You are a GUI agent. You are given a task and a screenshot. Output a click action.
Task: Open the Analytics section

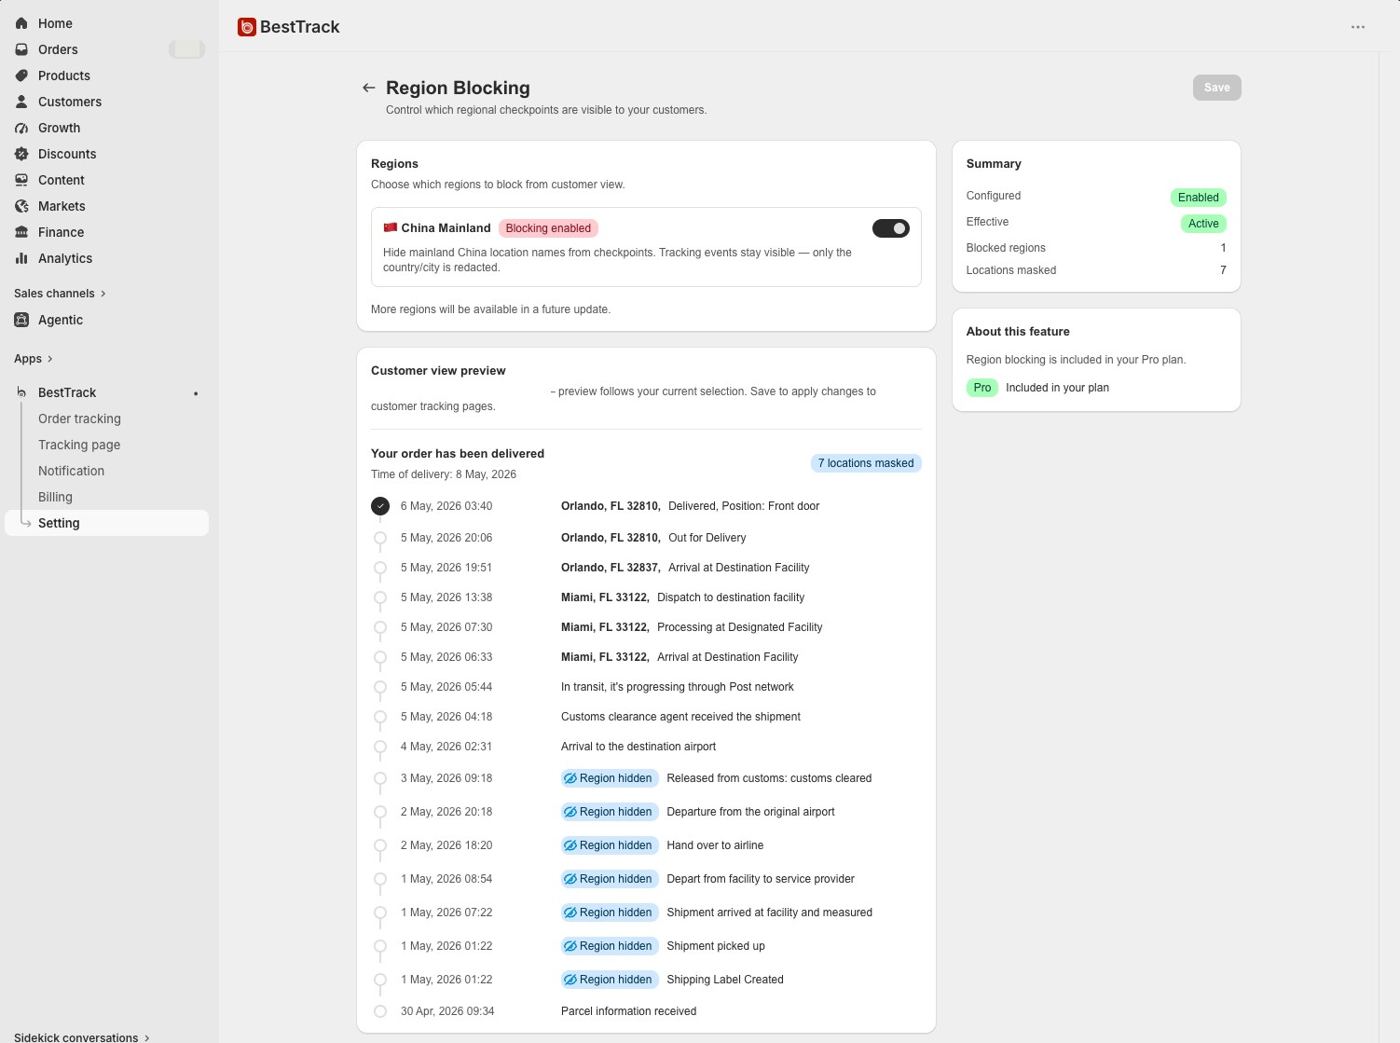(x=107, y=257)
